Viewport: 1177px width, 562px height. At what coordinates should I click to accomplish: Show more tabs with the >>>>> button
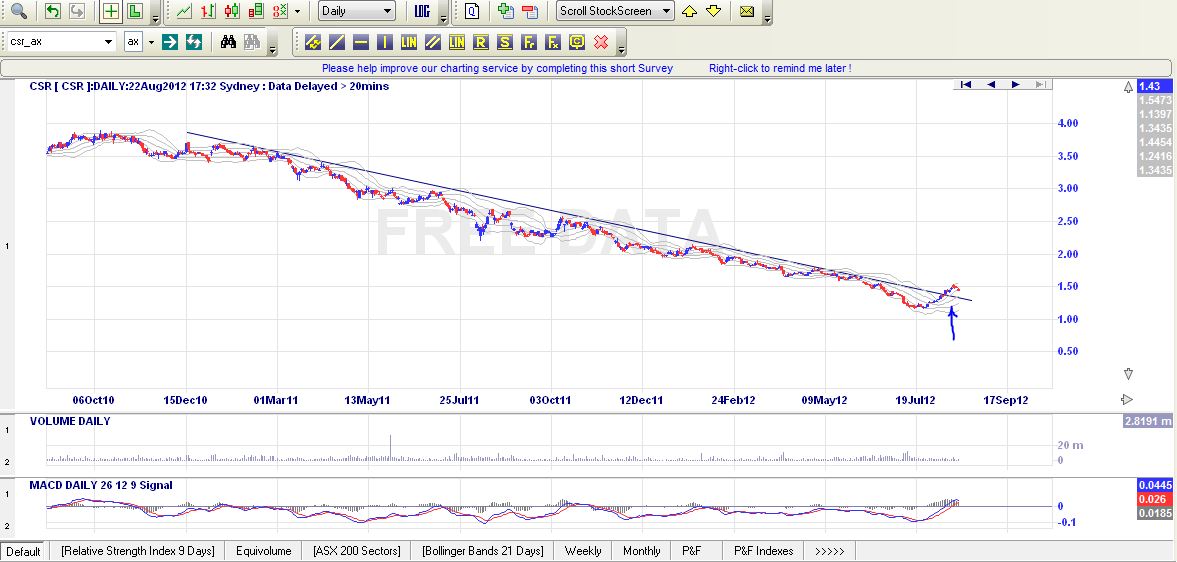pos(829,551)
